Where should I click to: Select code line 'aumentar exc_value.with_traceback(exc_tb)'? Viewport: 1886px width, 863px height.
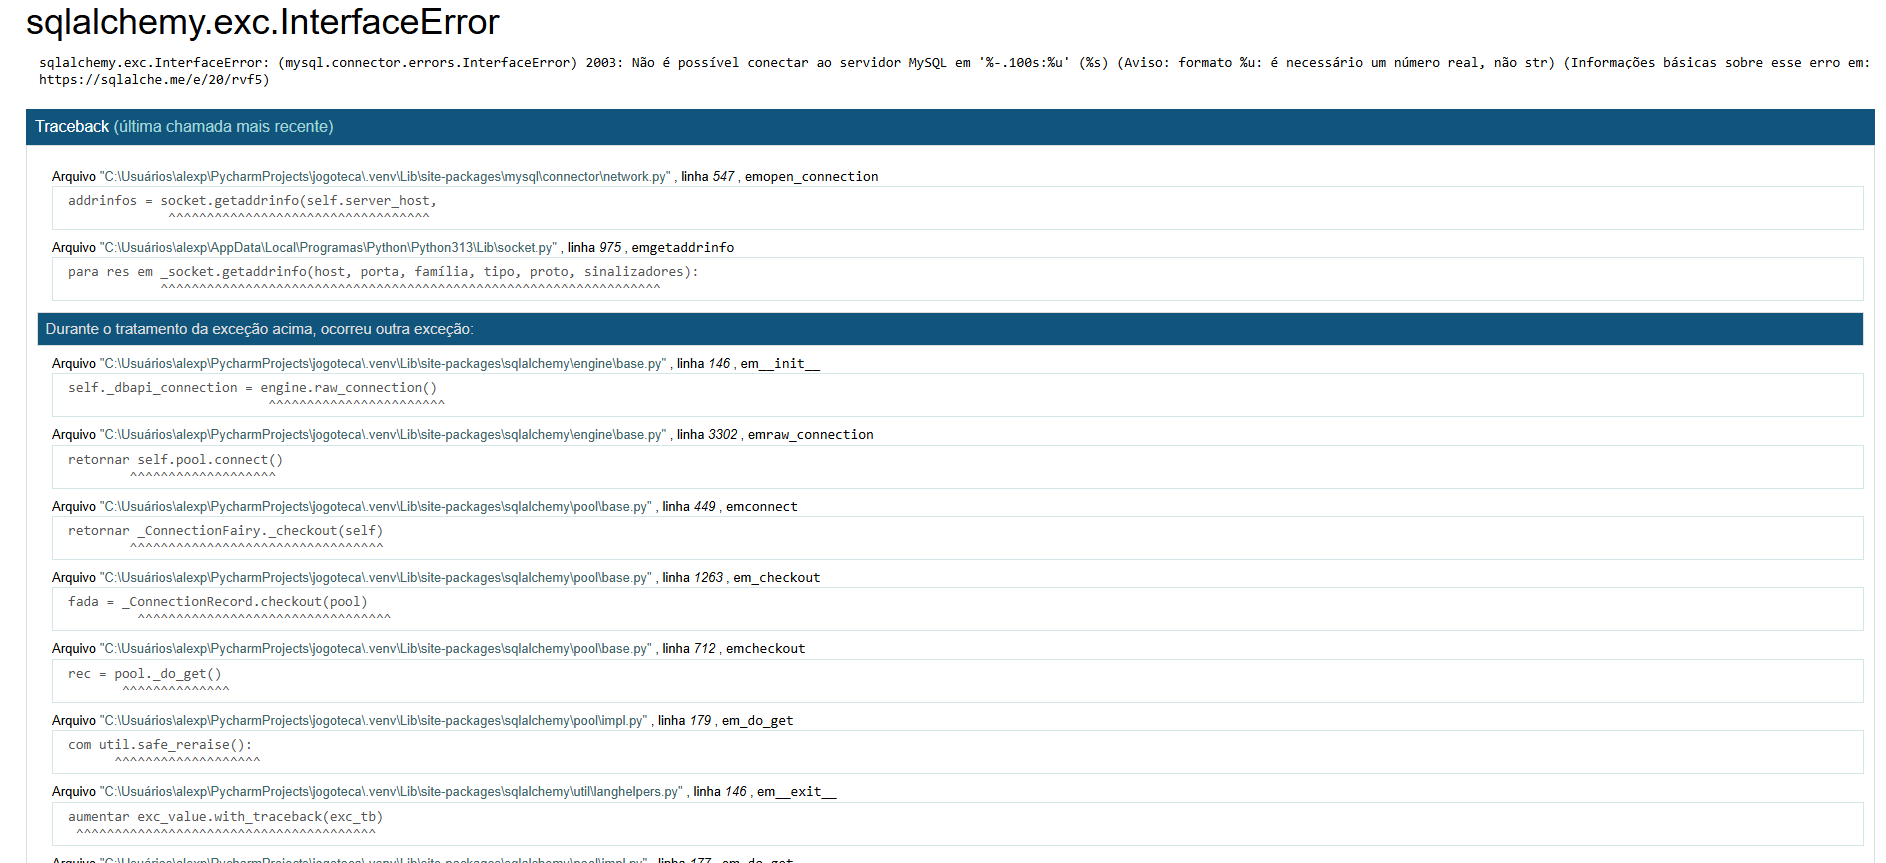(x=225, y=817)
